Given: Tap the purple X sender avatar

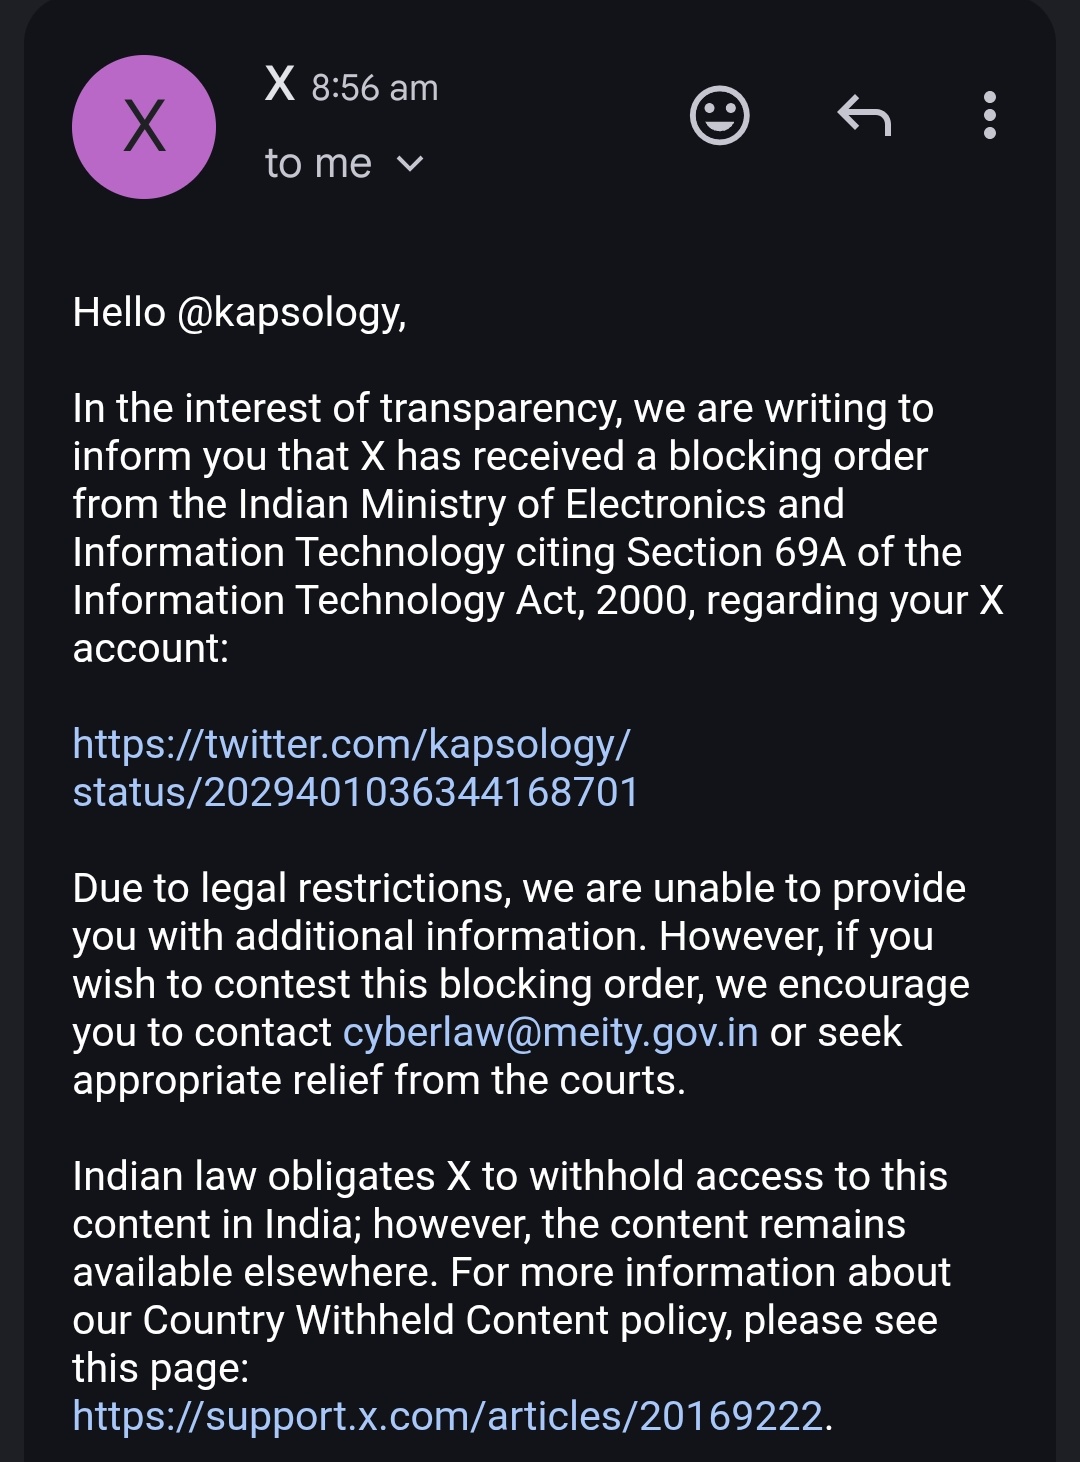Looking at the screenshot, I should (144, 127).
